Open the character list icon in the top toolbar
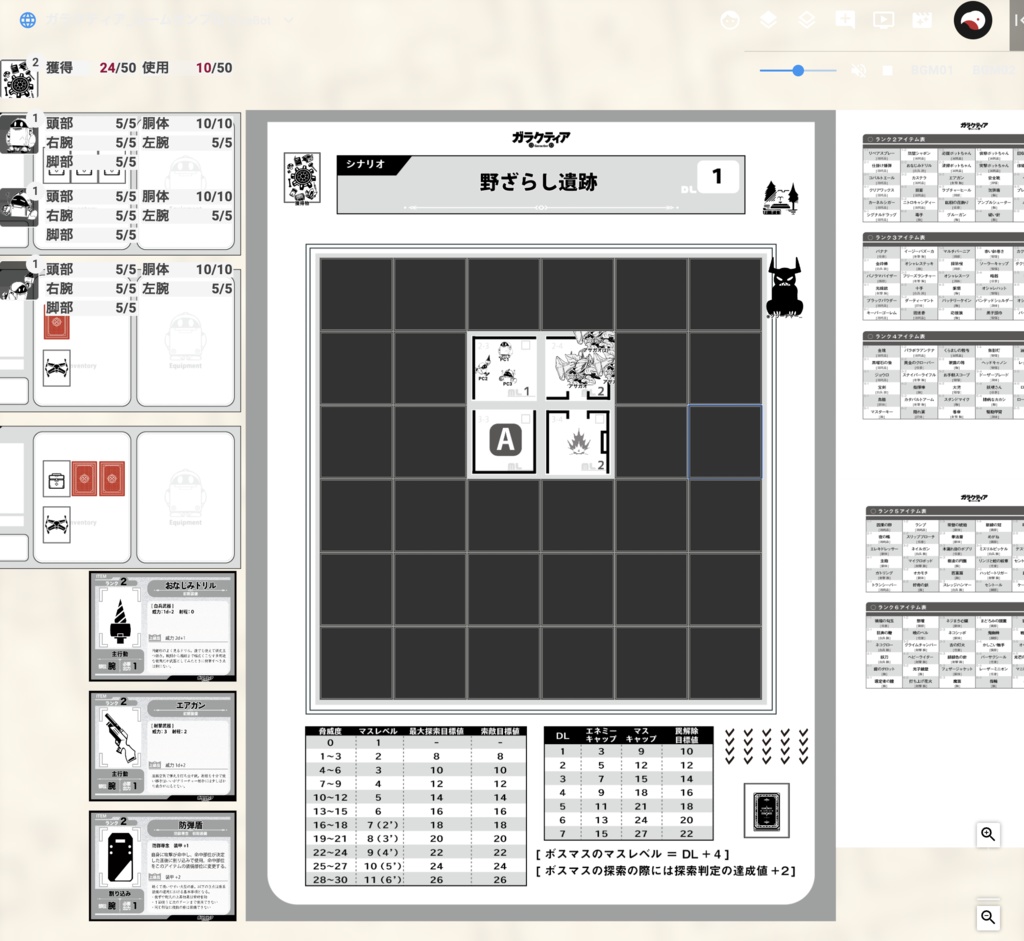 pos(730,19)
